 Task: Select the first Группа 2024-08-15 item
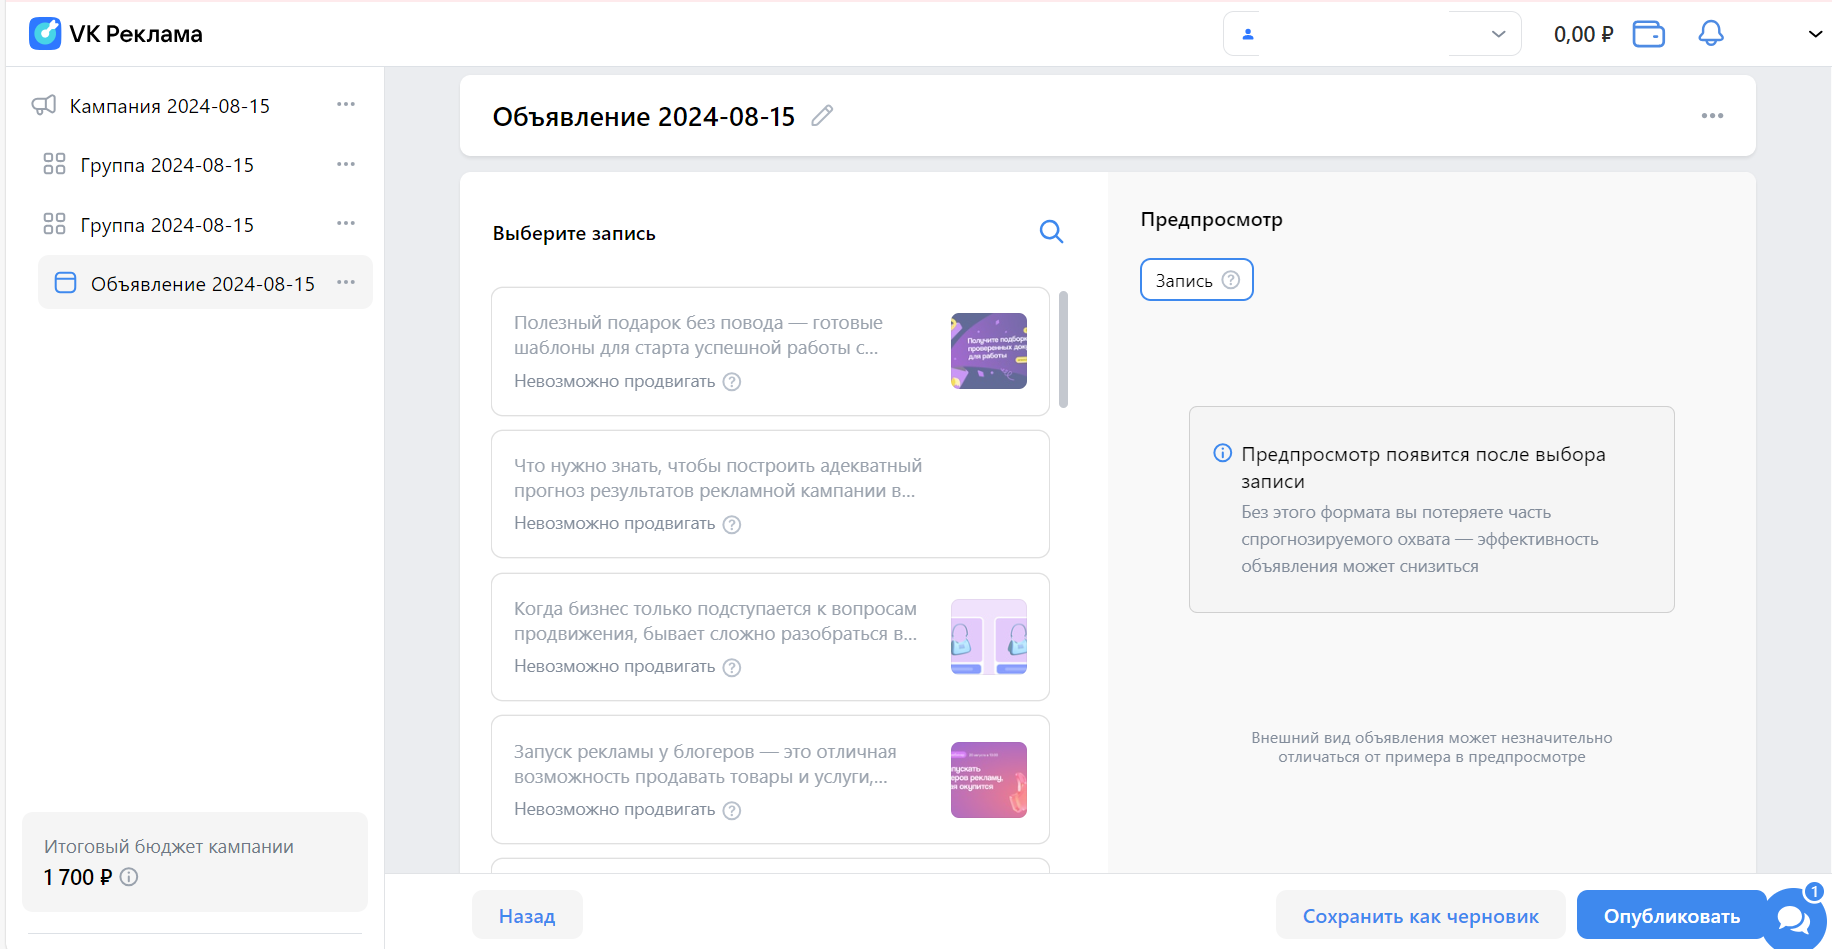point(167,165)
